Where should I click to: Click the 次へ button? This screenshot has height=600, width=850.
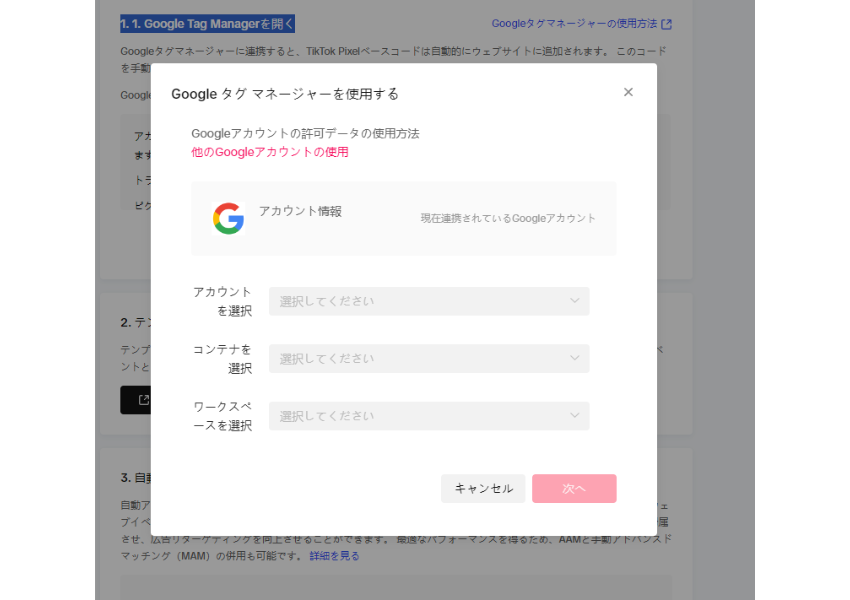pyautogui.click(x=574, y=488)
